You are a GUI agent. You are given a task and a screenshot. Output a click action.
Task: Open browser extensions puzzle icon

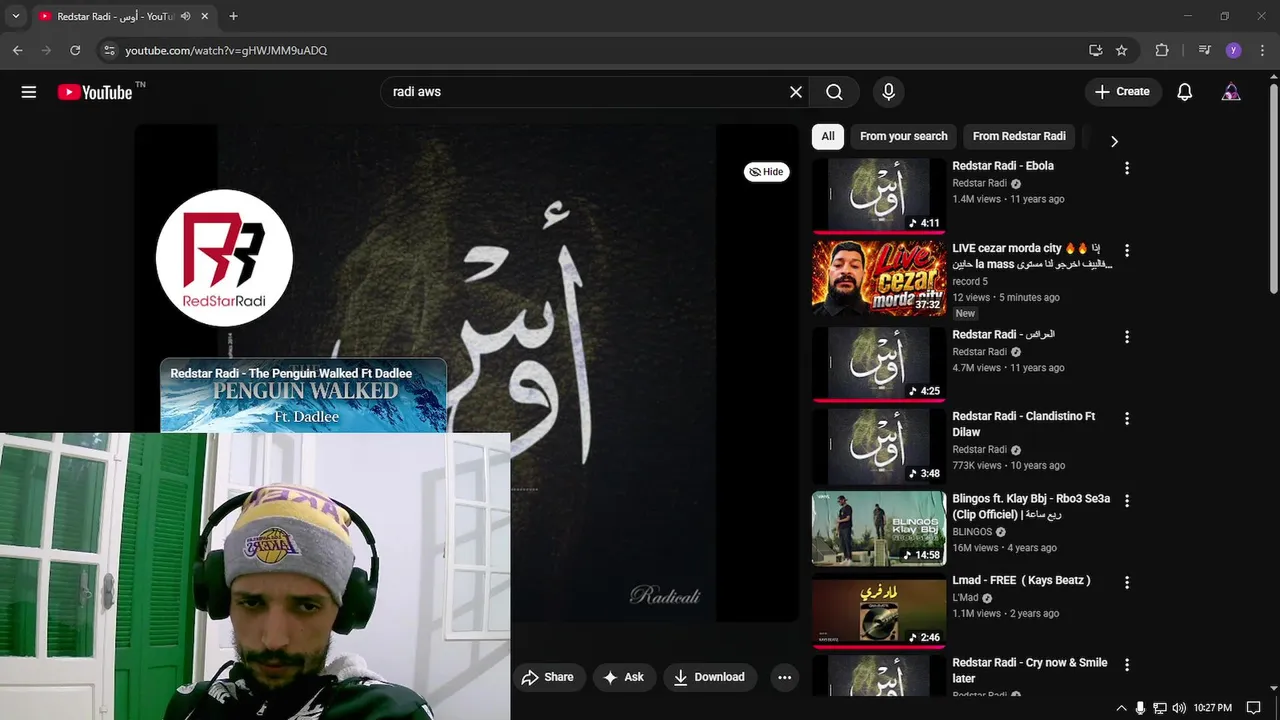coord(1162,50)
